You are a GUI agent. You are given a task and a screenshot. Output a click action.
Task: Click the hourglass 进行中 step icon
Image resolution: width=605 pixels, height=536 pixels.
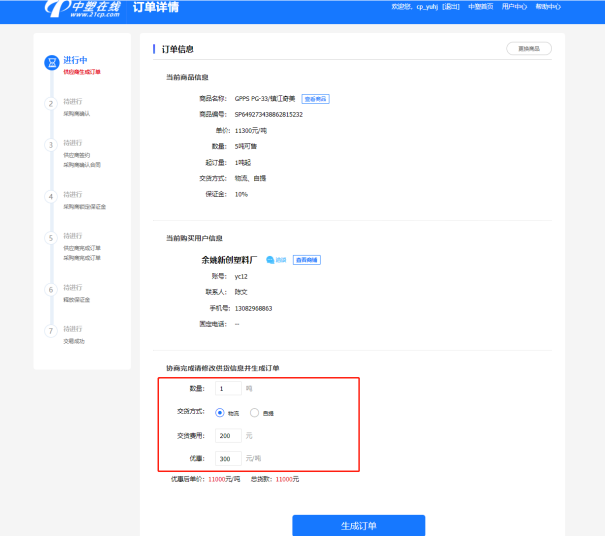(52, 63)
